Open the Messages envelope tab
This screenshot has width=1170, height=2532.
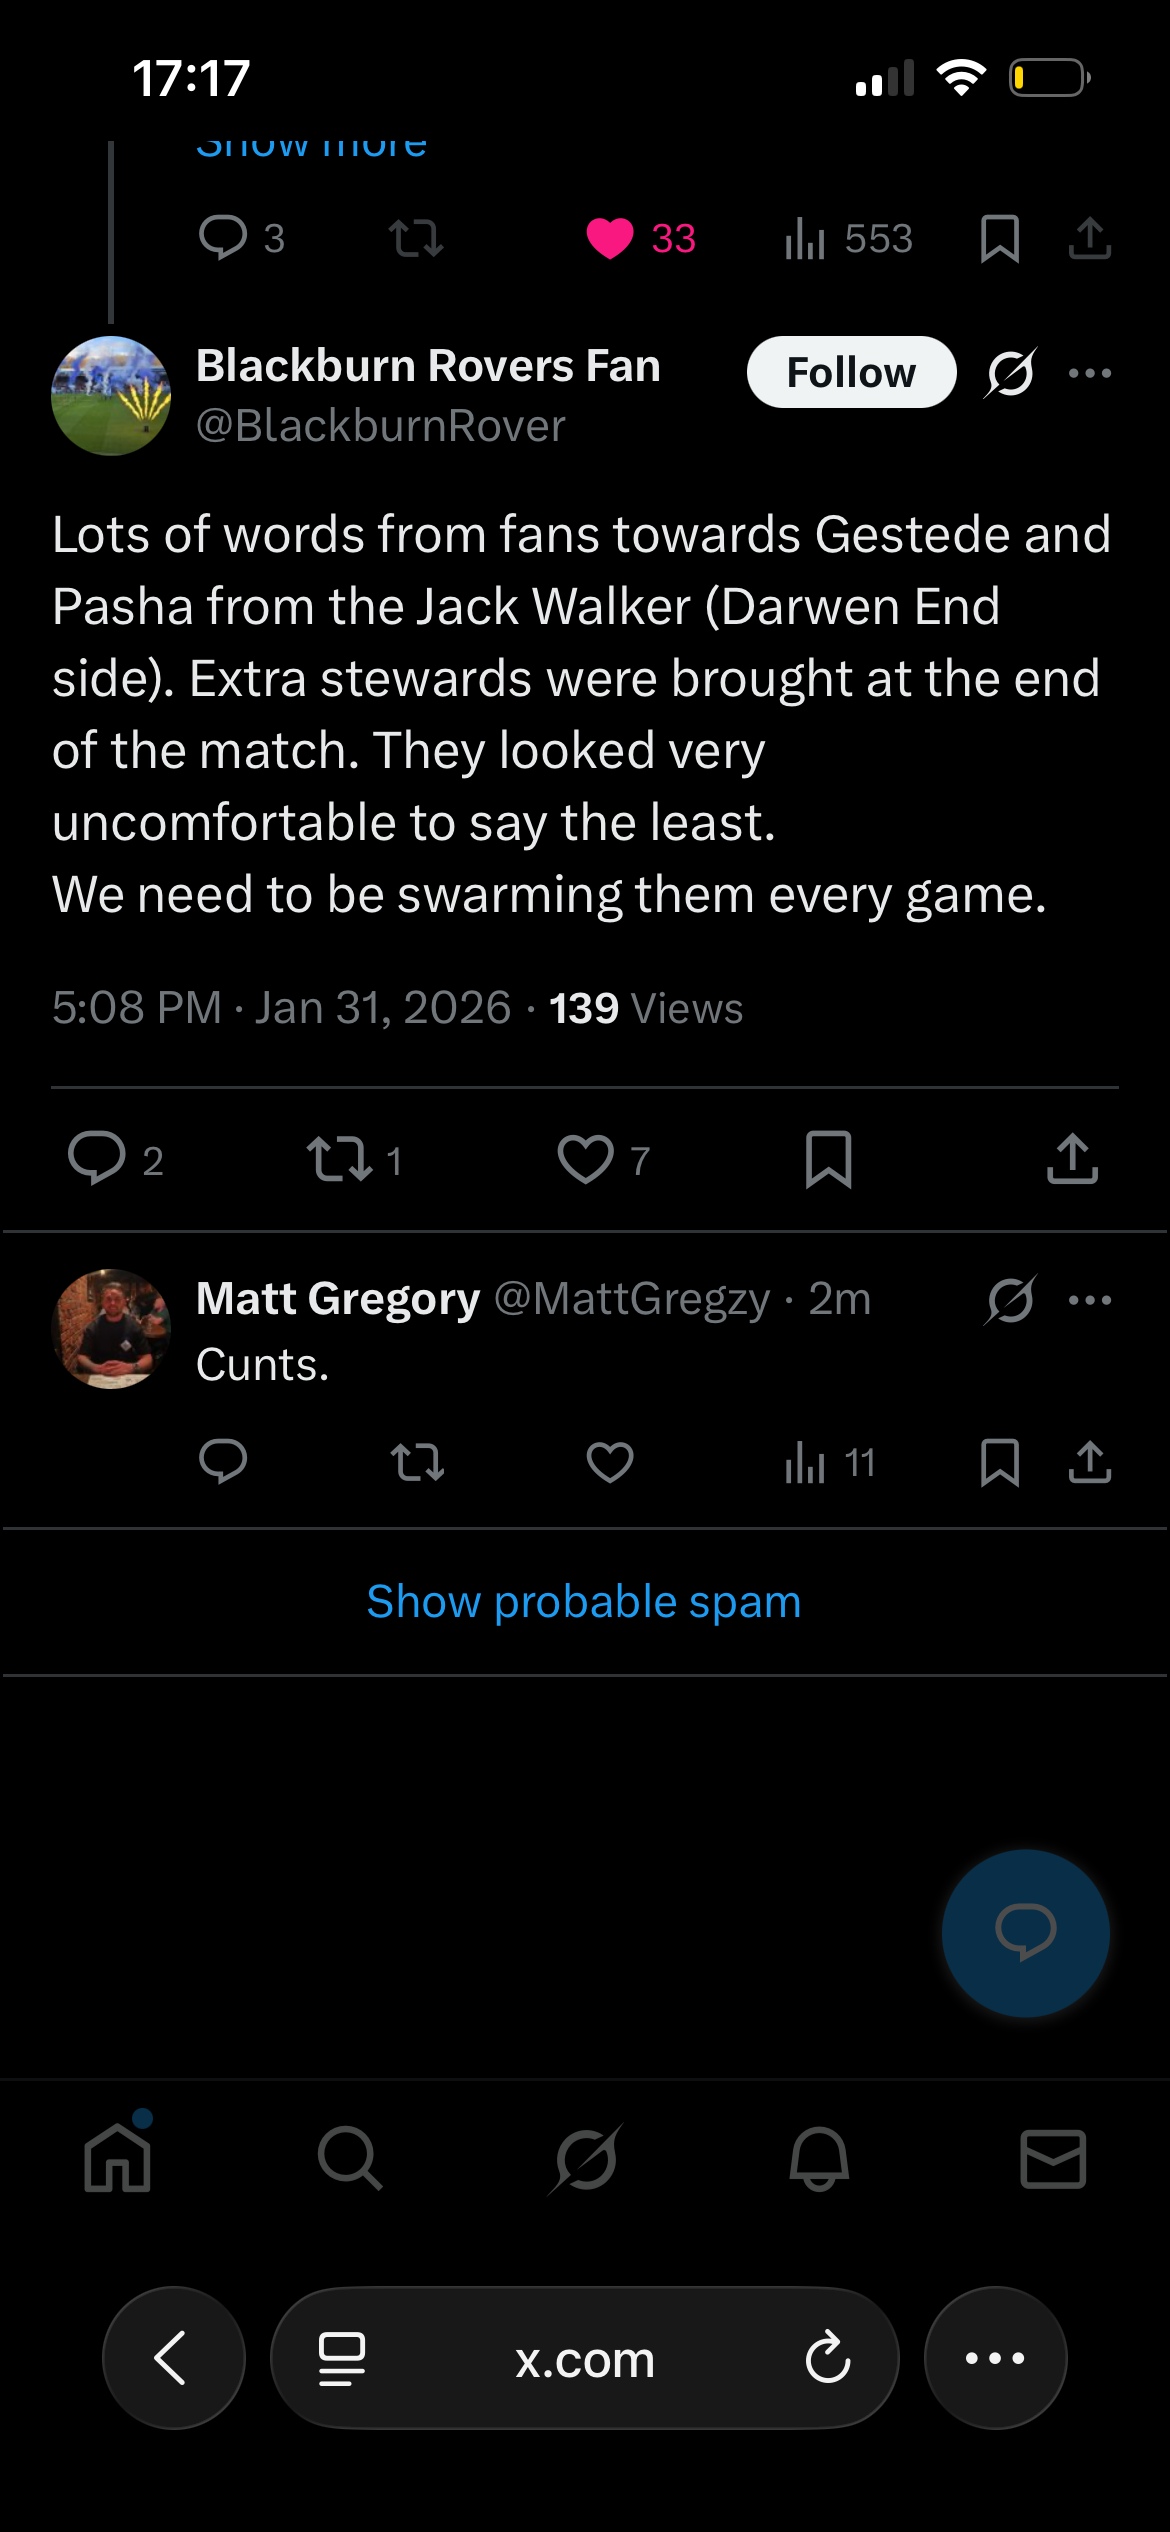click(1053, 2158)
